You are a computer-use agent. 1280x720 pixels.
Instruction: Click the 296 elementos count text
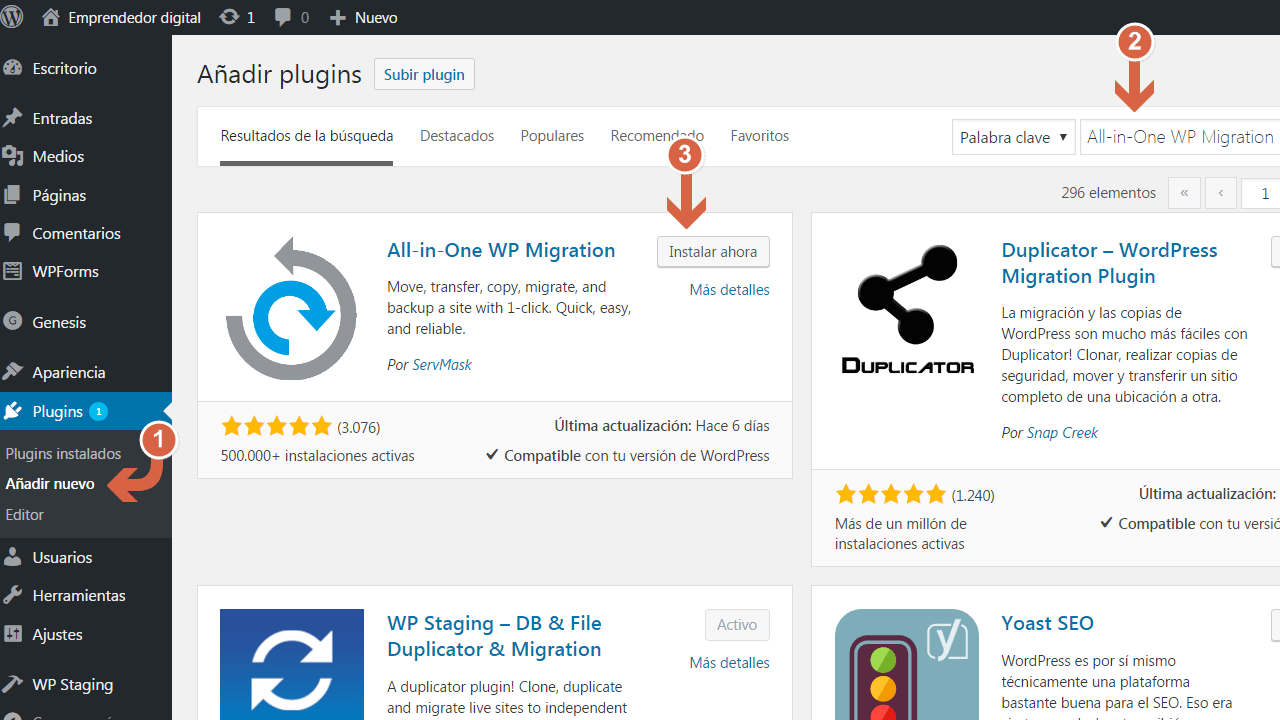click(1108, 193)
